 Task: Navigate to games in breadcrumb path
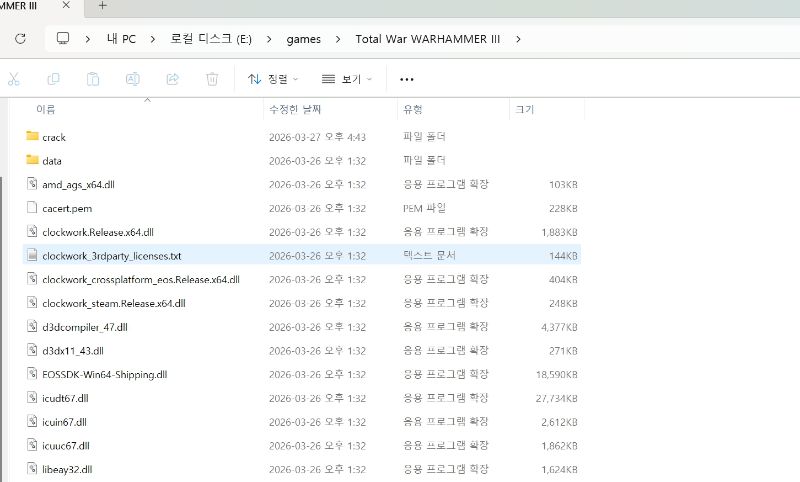pyautogui.click(x=304, y=39)
